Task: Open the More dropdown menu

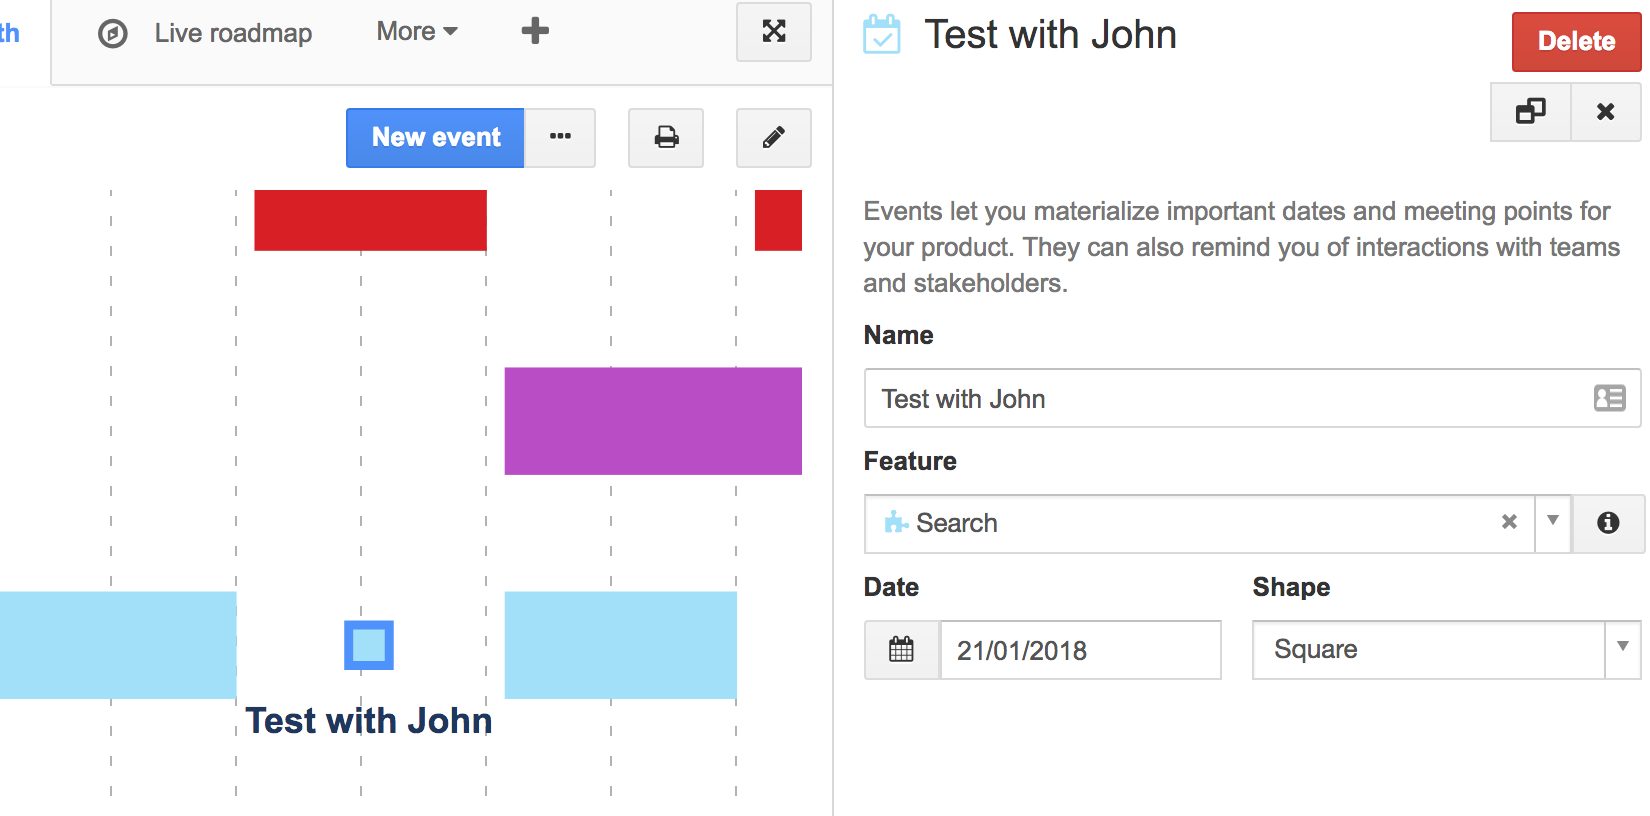Action: [x=417, y=32]
